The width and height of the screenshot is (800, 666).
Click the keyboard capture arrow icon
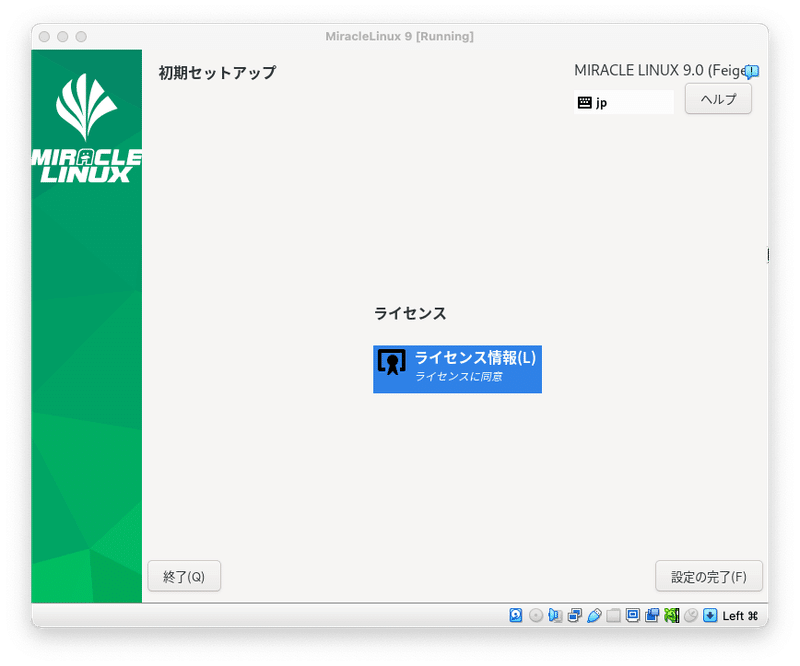click(x=710, y=615)
